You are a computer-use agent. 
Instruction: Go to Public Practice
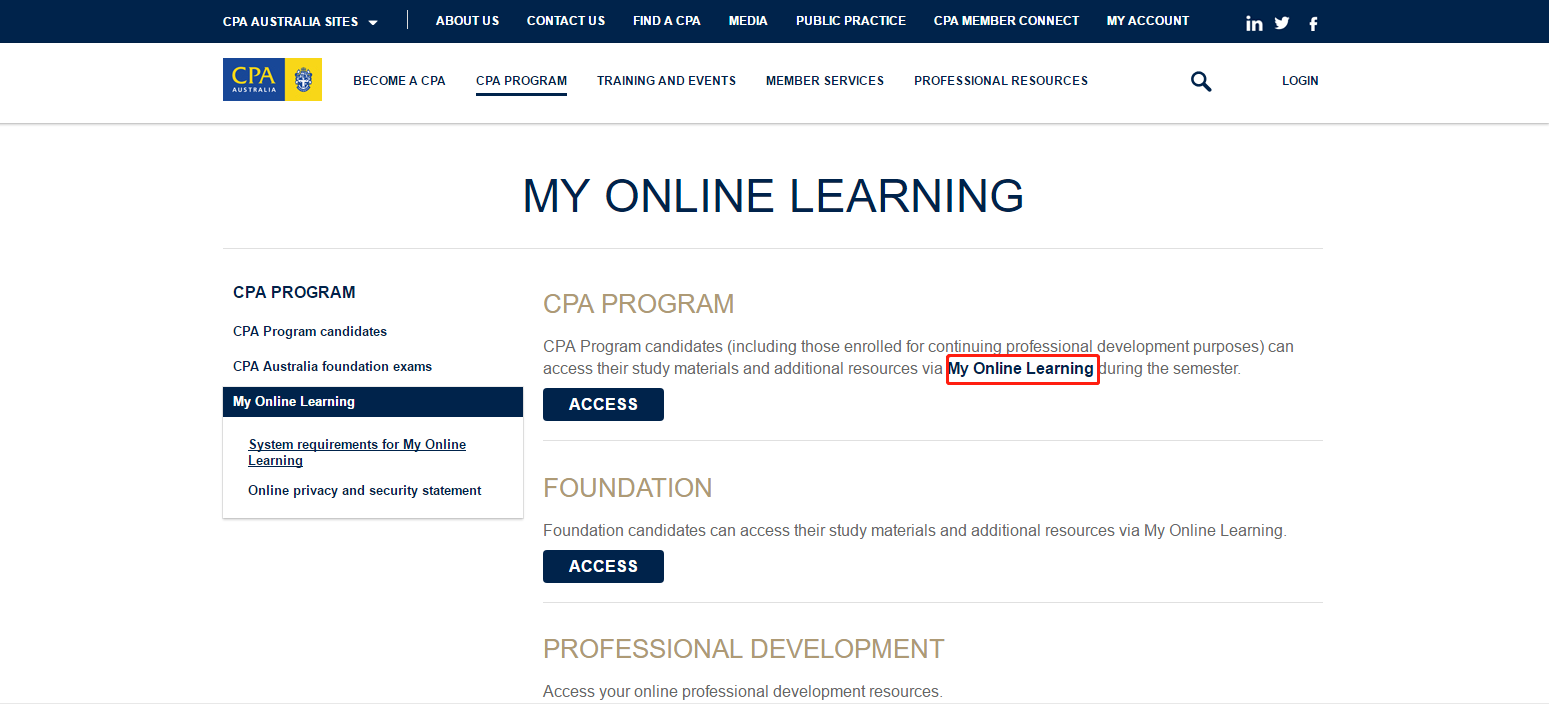point(851,21)
